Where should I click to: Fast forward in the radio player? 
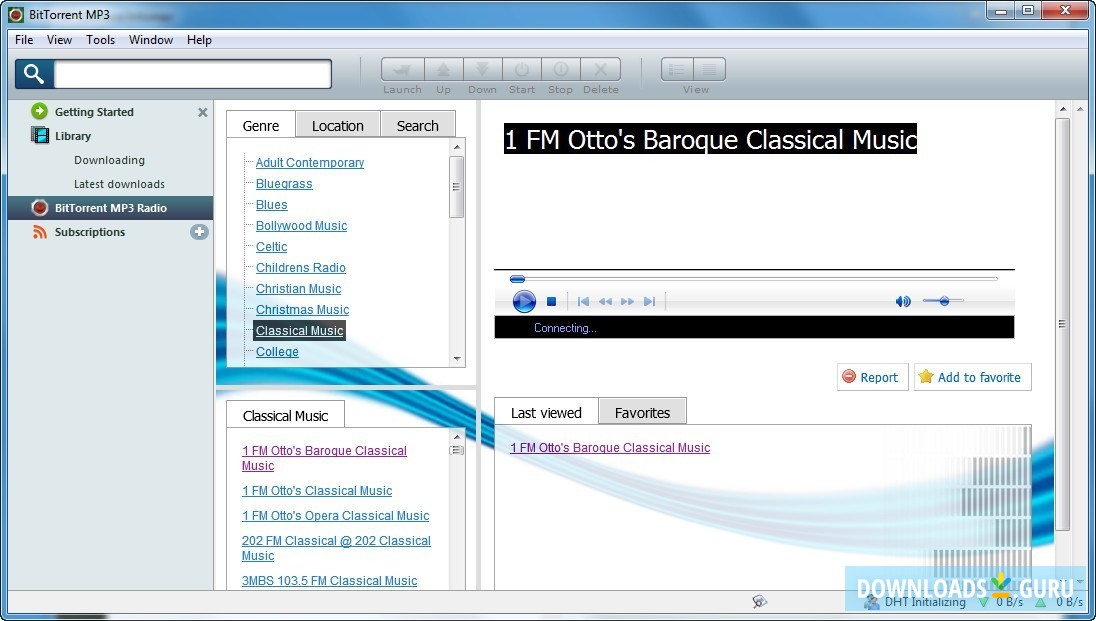pyautogui.click(x=628, y=301)
